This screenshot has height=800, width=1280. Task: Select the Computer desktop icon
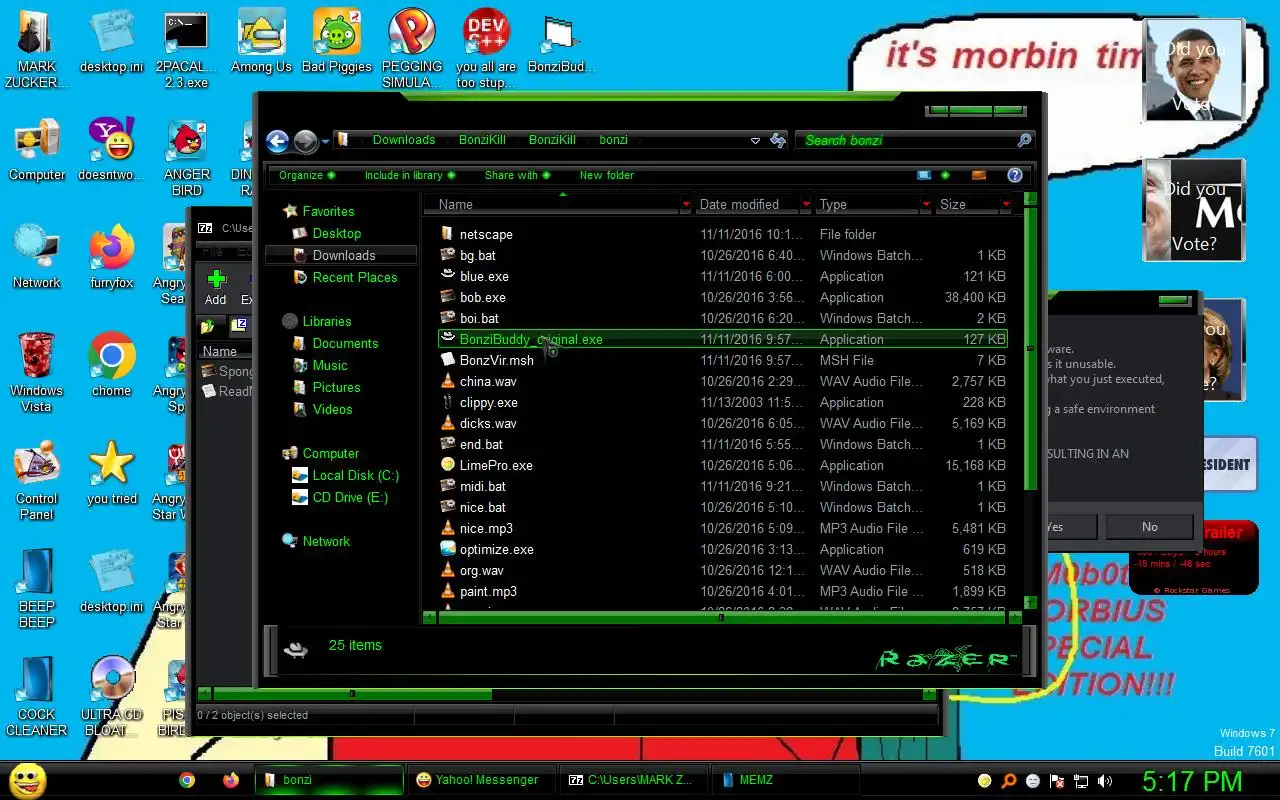pyautogui.click(x=37, y=150)
